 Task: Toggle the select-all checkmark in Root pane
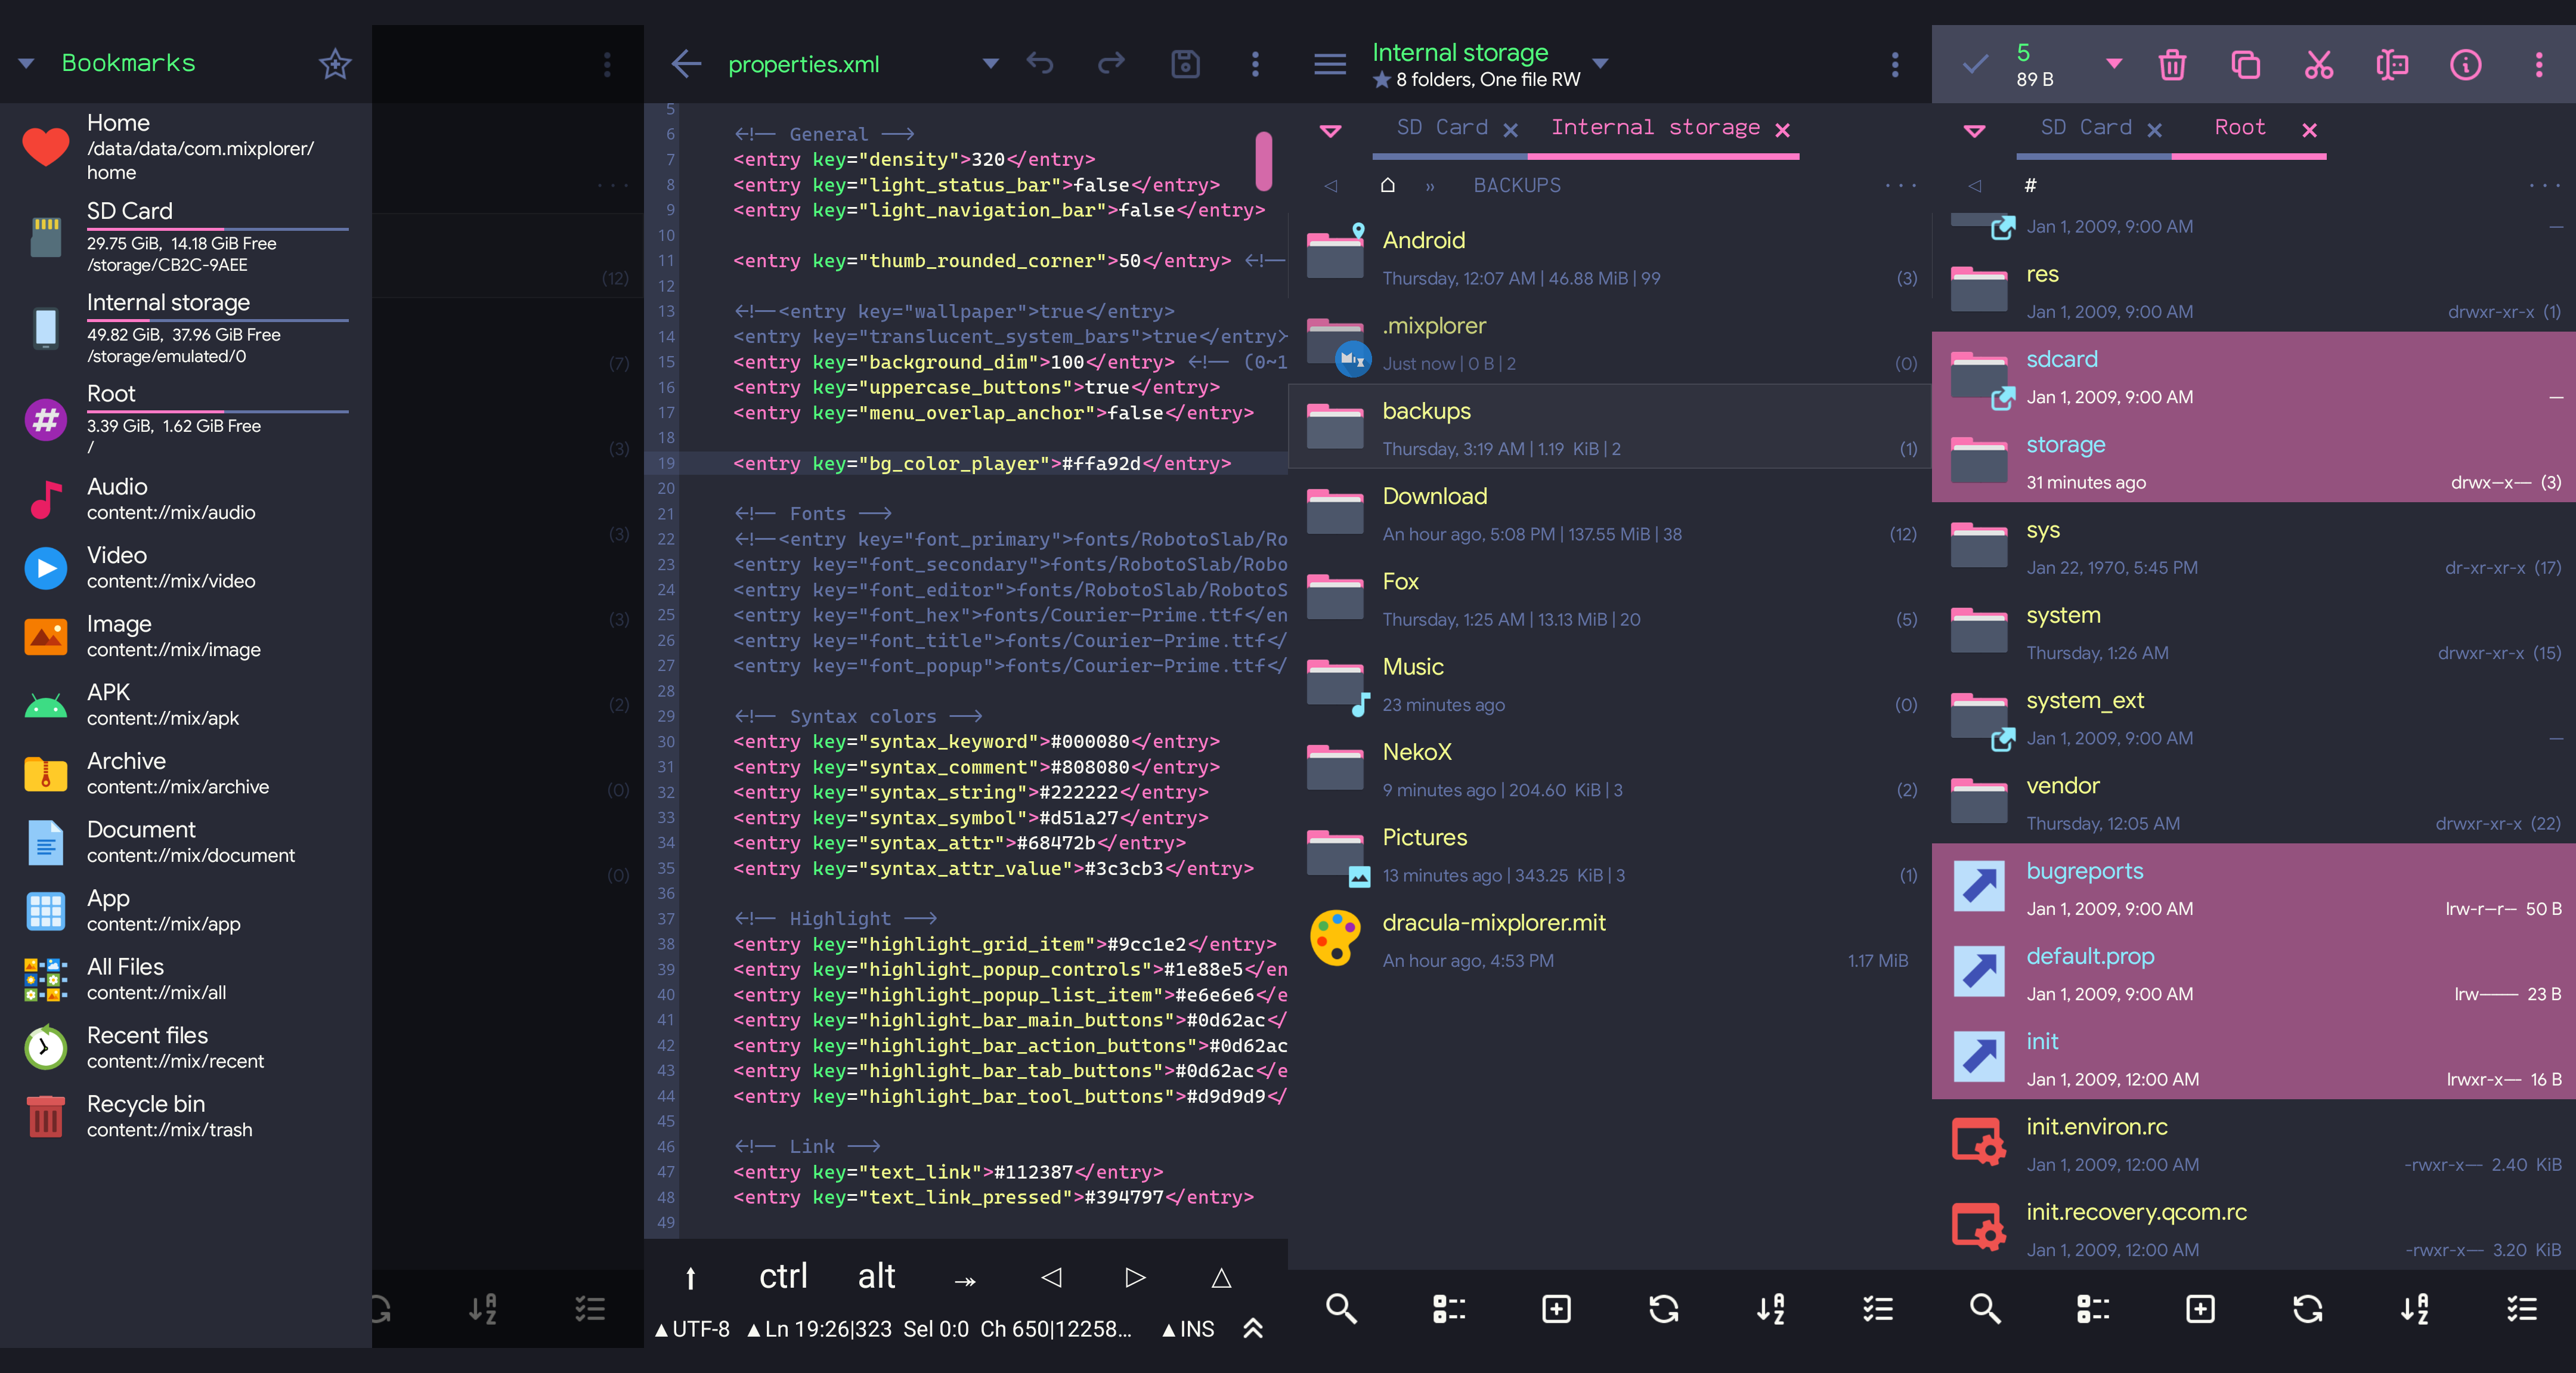click(x=1975, y=65)
